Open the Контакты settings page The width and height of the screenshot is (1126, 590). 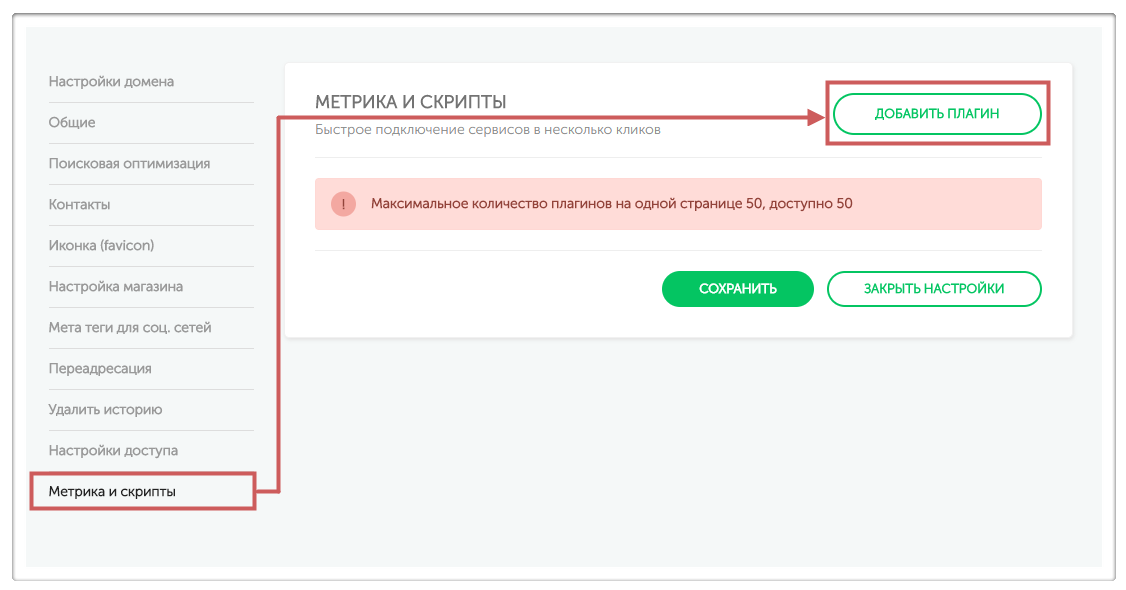tap(79, 204)
